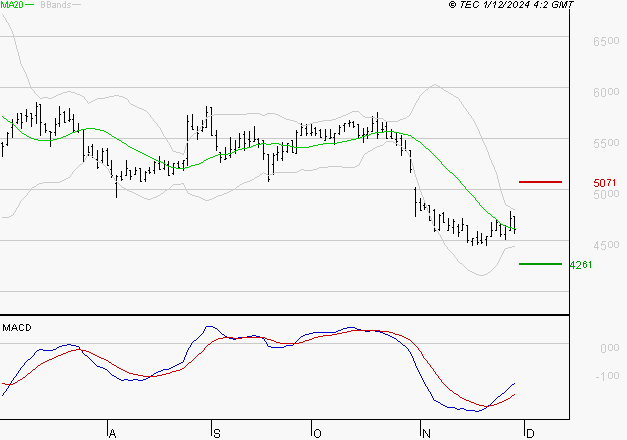Click the red 5071 resistance value
The width and height of the screenshot is (627, 440).
(605, 183)
